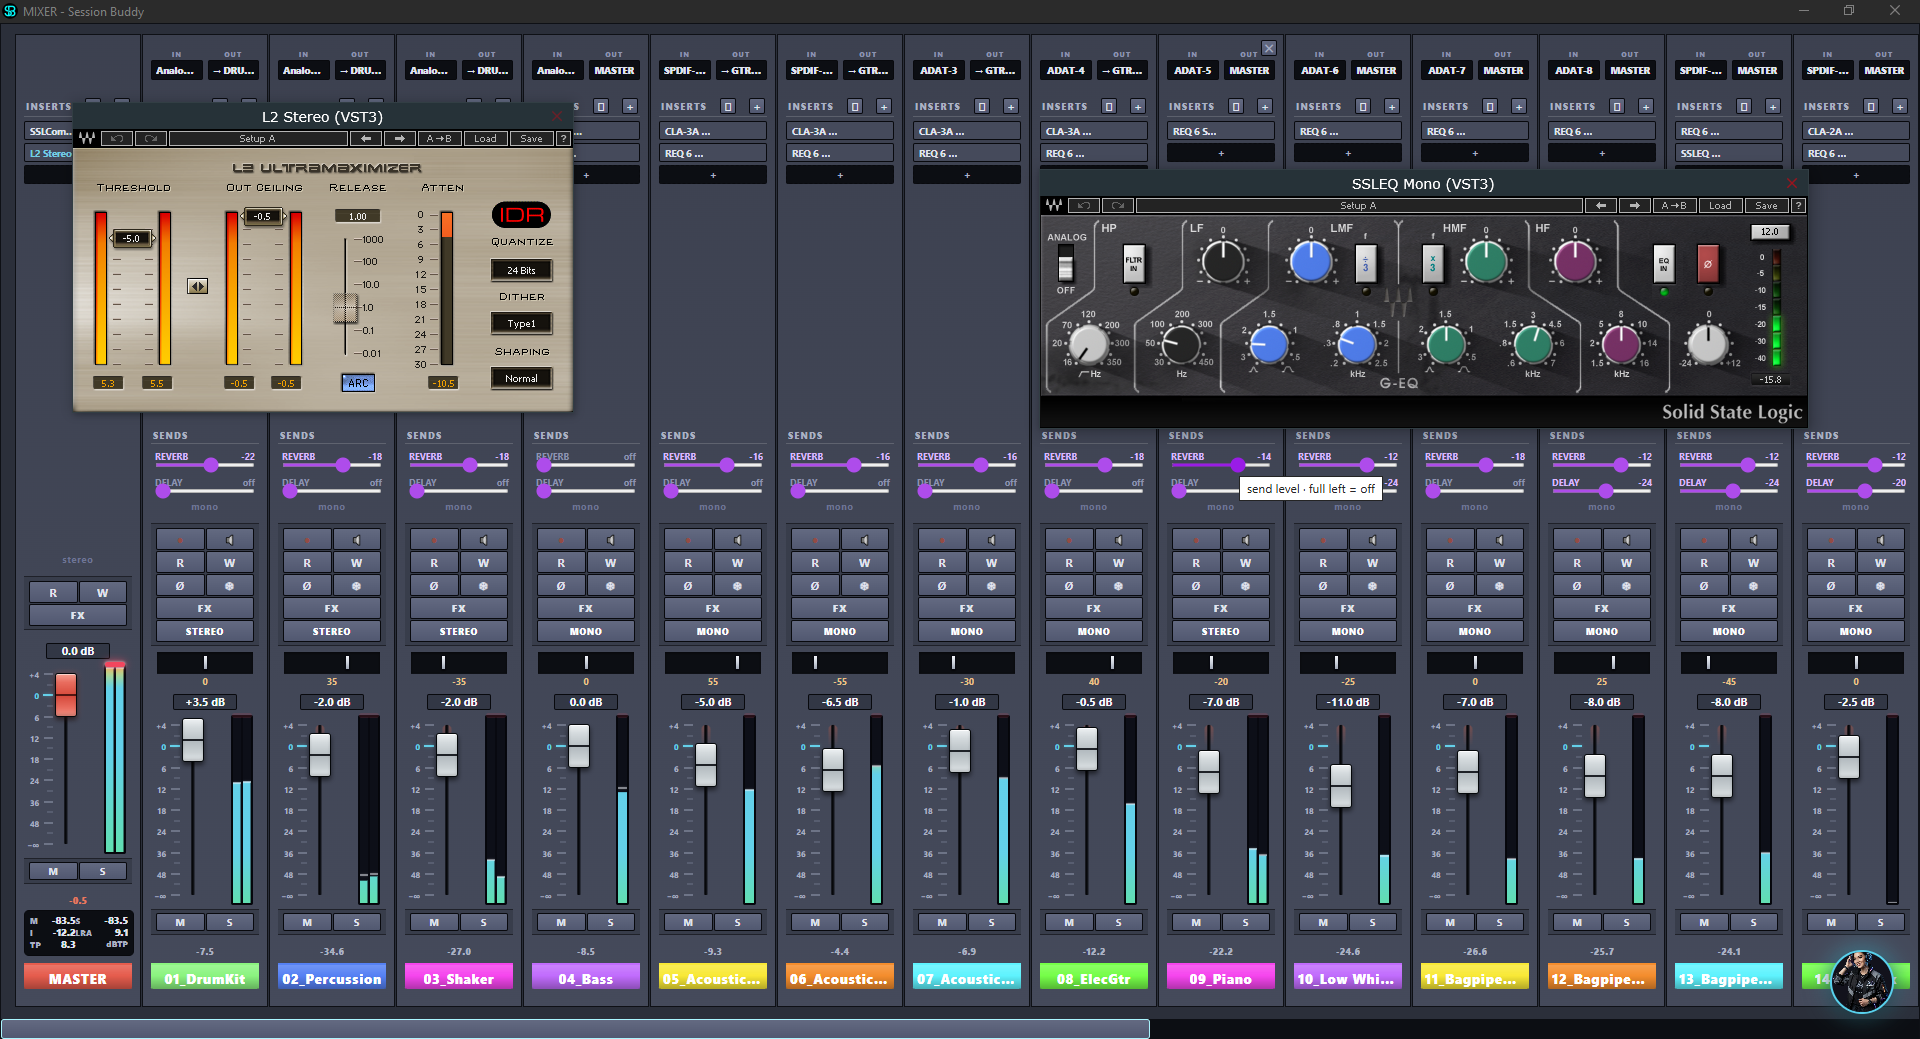Open the Waves logo menu in SSLEQ Mono
Image resolution: width=1920 pixels, height=1039 pixels.
coord(1054,206)
